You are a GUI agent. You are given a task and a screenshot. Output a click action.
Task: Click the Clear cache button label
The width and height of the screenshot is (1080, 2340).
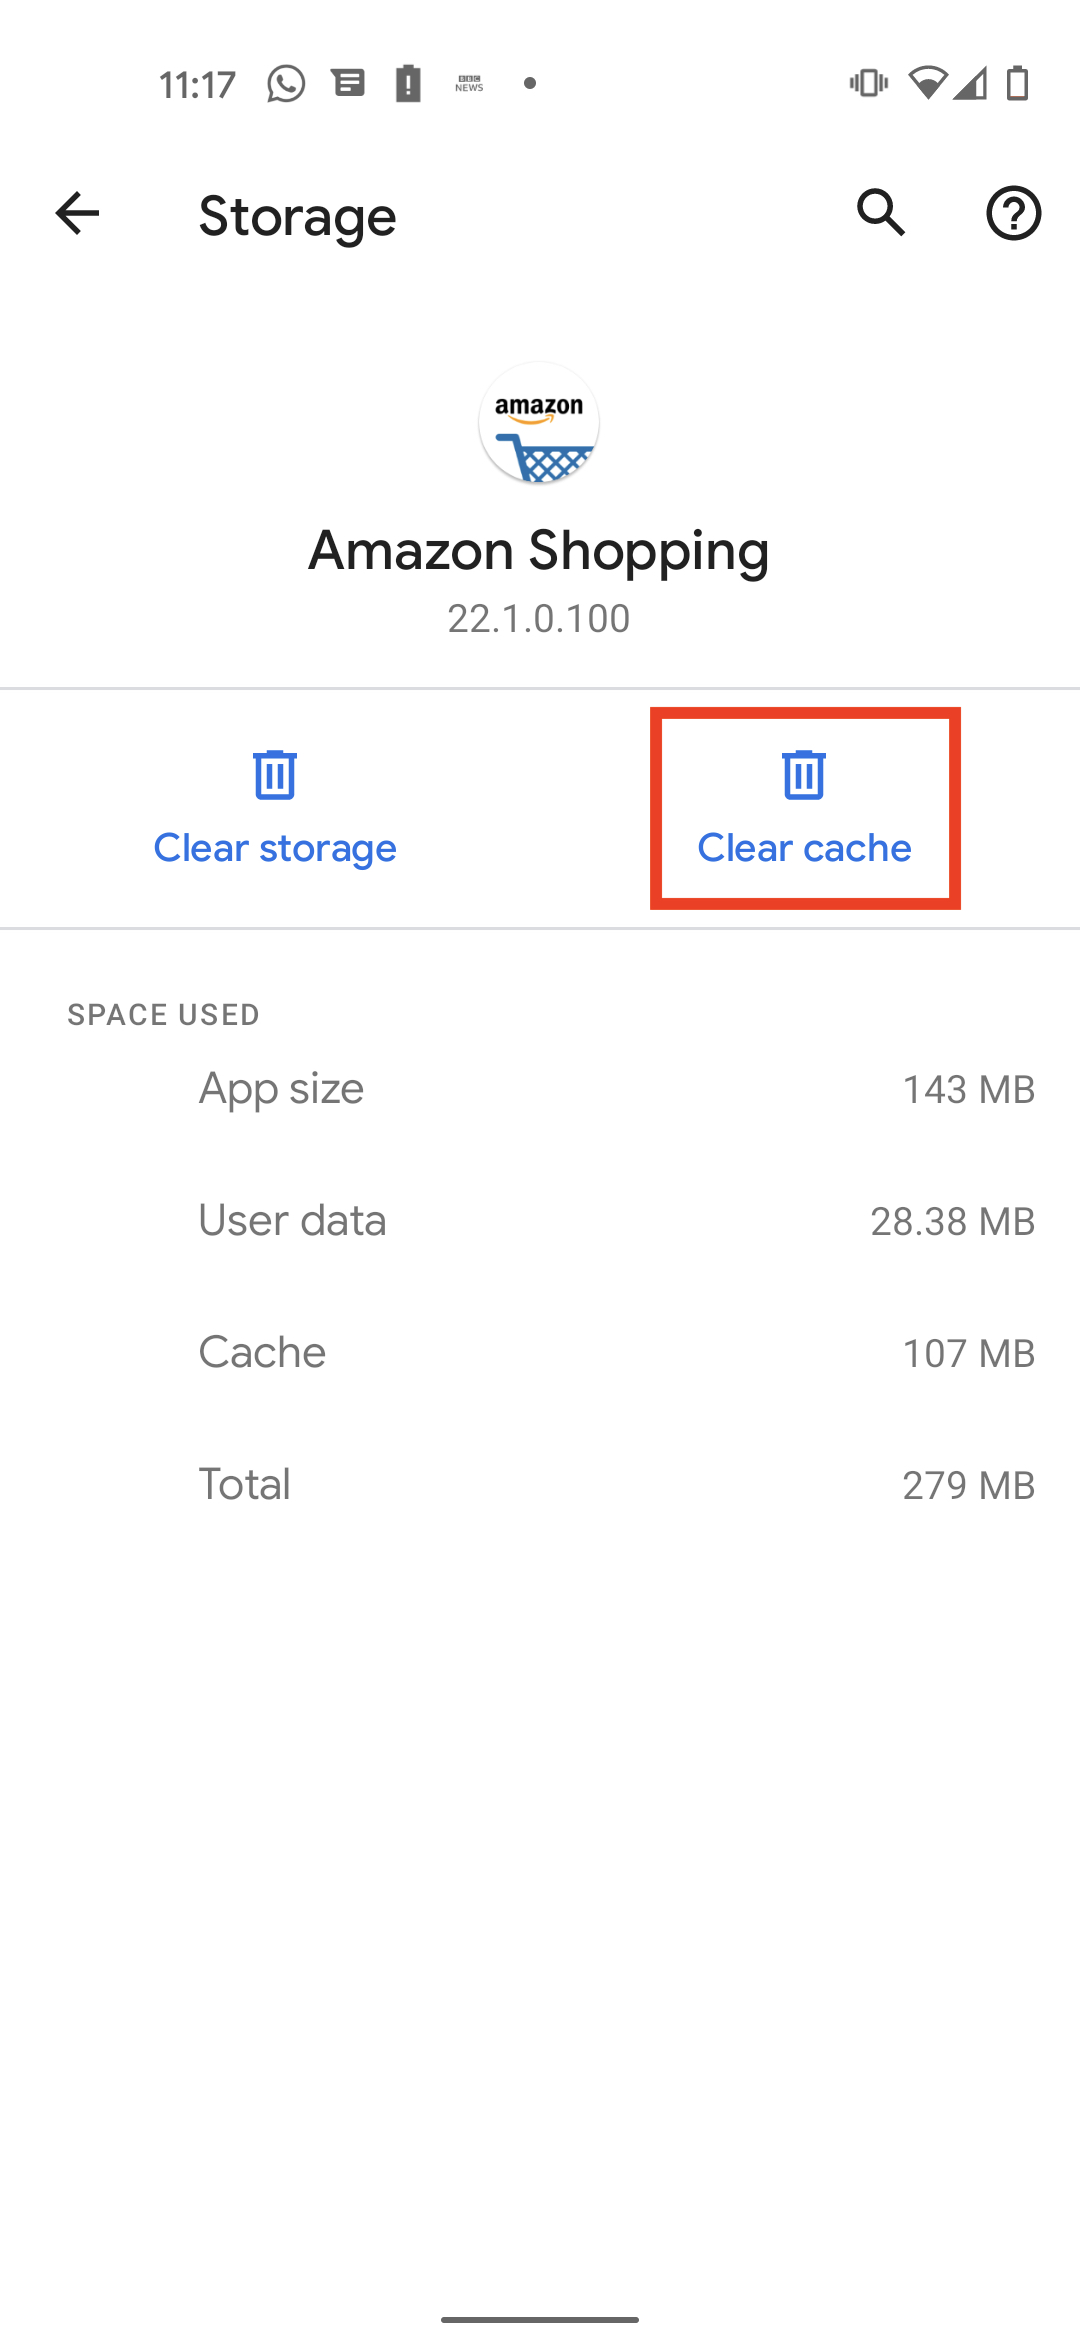(804, 848)
